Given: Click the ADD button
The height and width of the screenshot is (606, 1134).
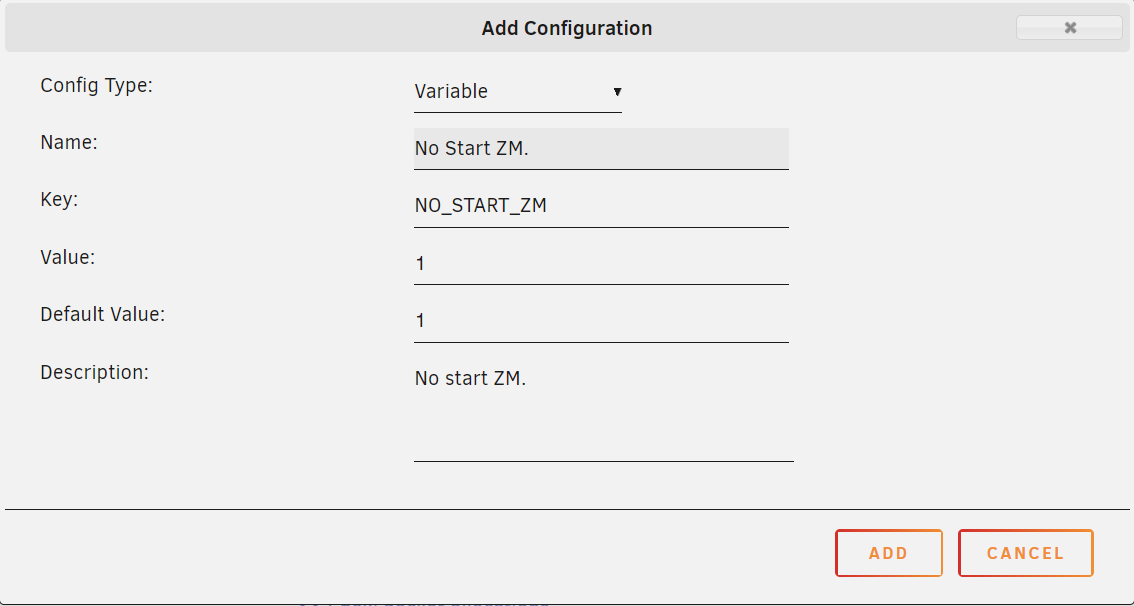Looking at the screenshot, I should point(889,553).
